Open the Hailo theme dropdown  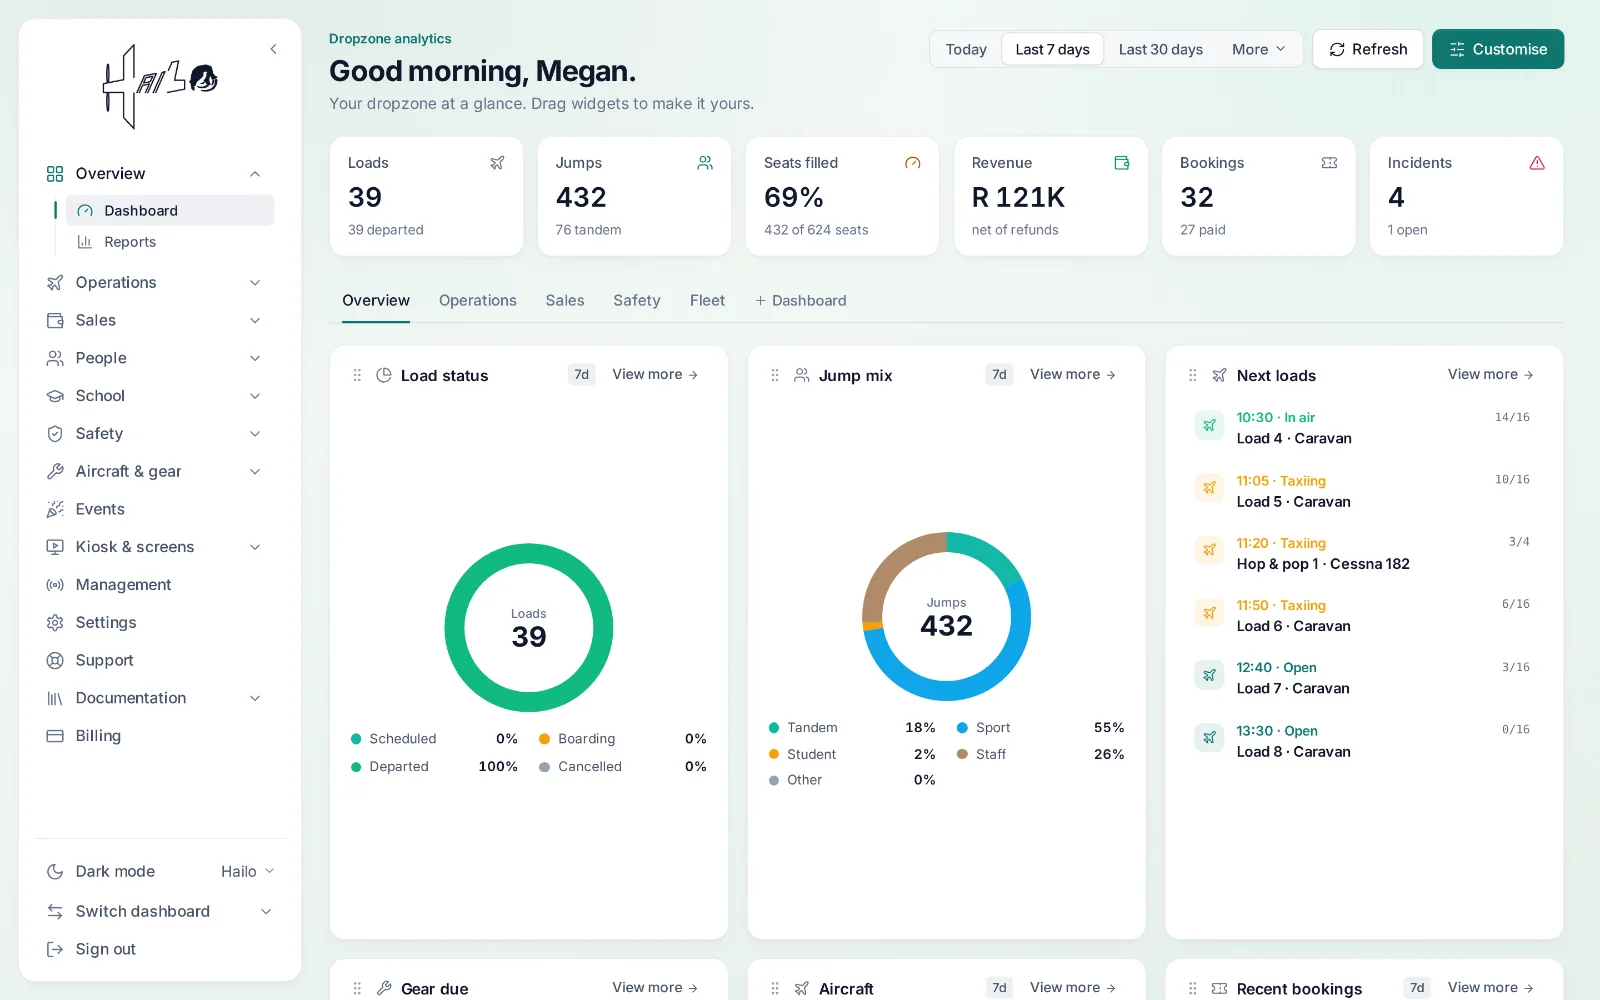(x=247, y=872)
